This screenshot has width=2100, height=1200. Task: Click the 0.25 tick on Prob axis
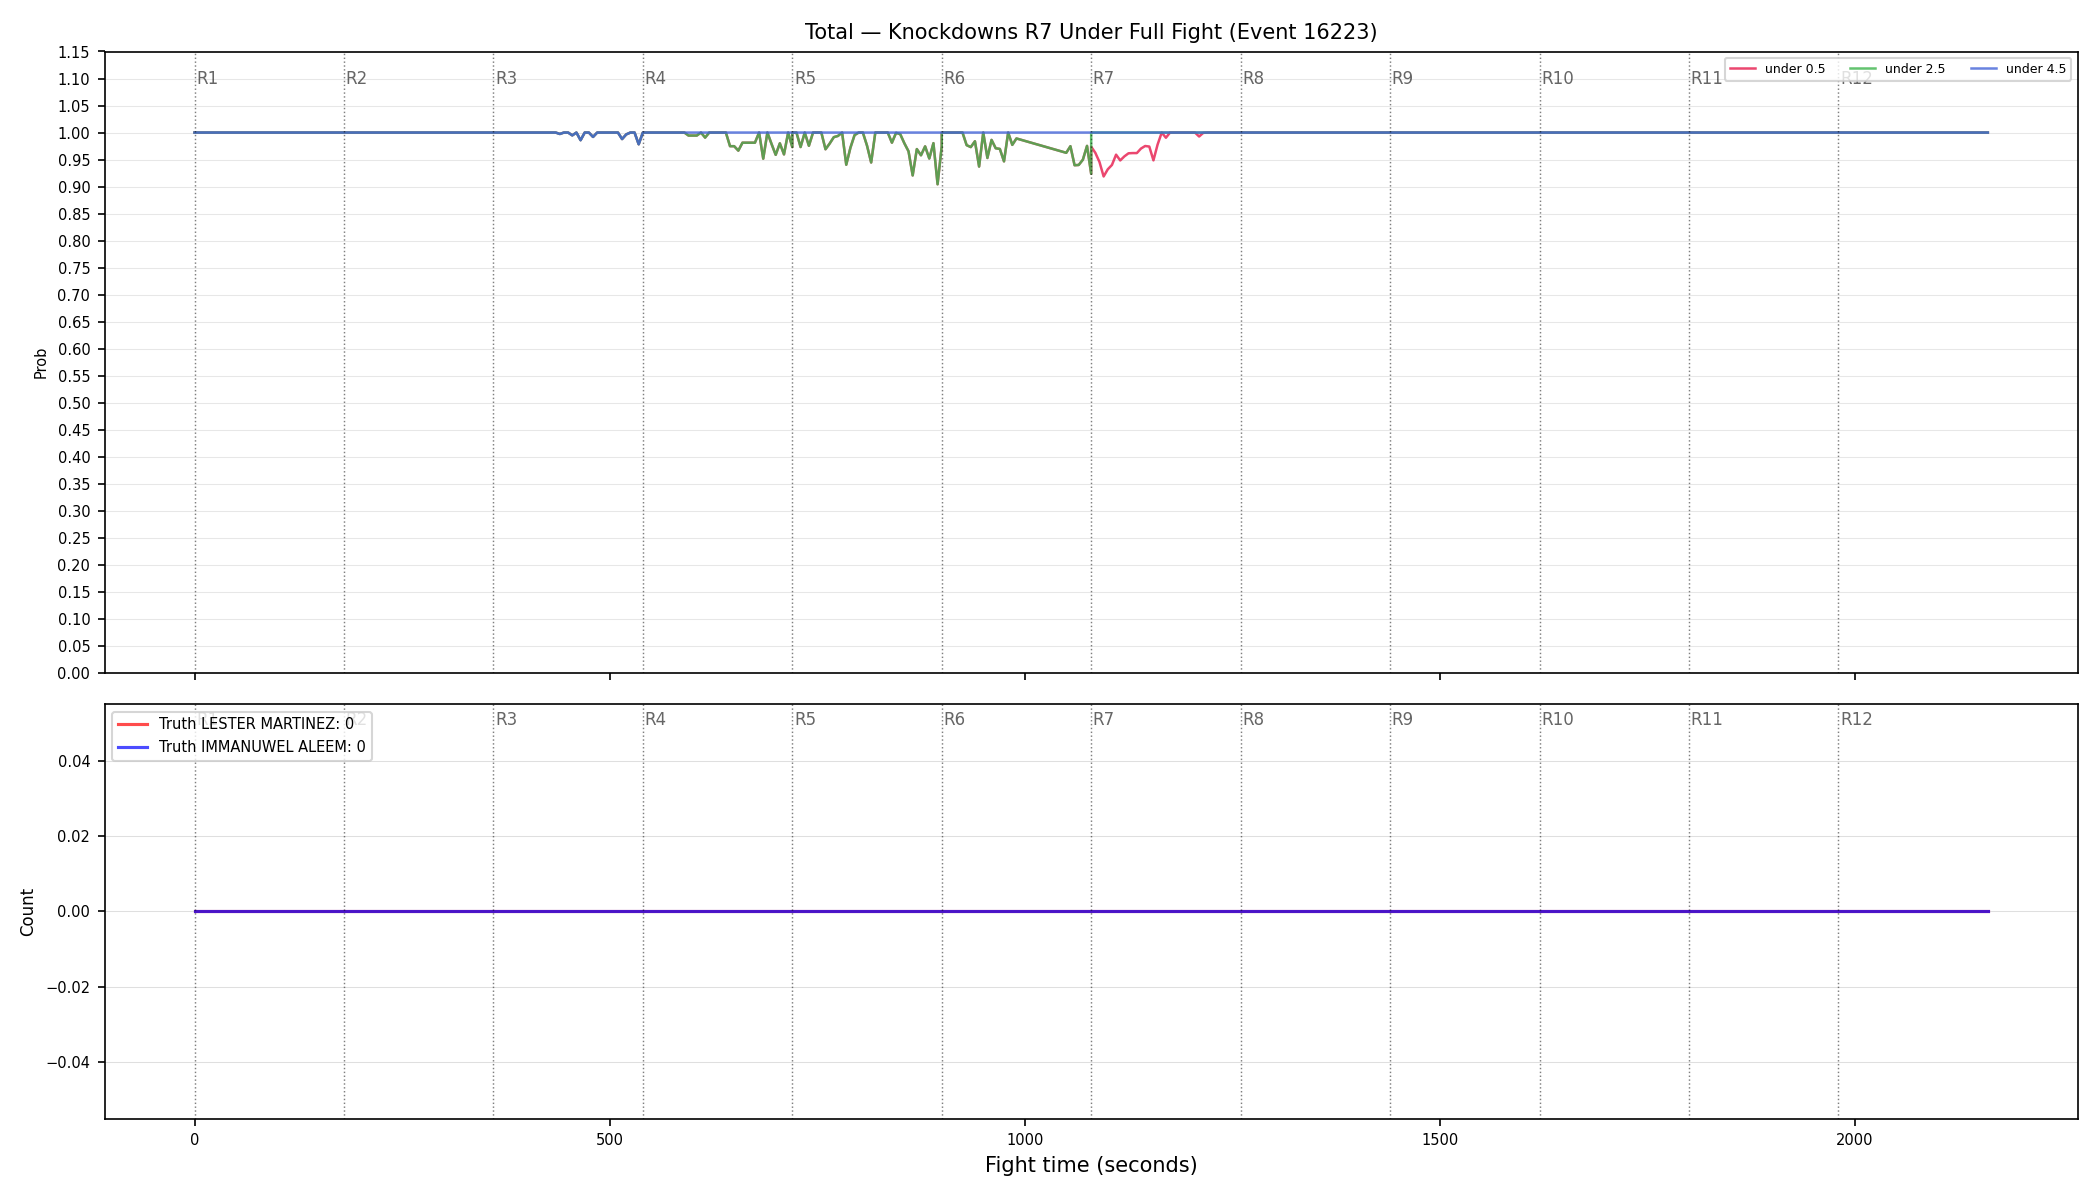pyautogui.click(x=74, y=539)
